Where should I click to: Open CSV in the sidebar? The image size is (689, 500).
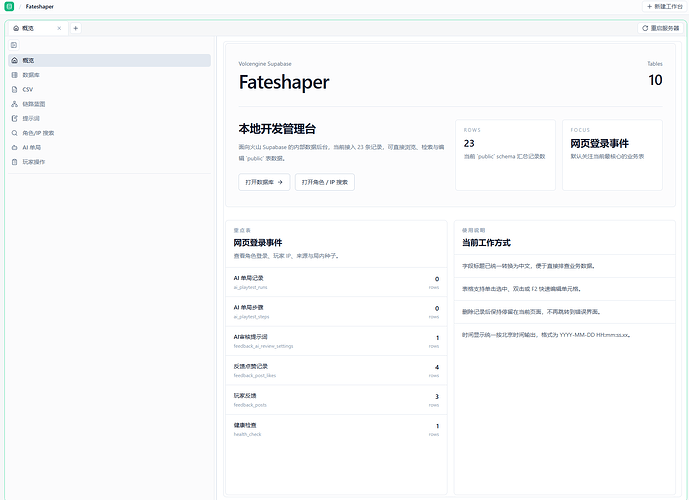(x=109, y=89)
